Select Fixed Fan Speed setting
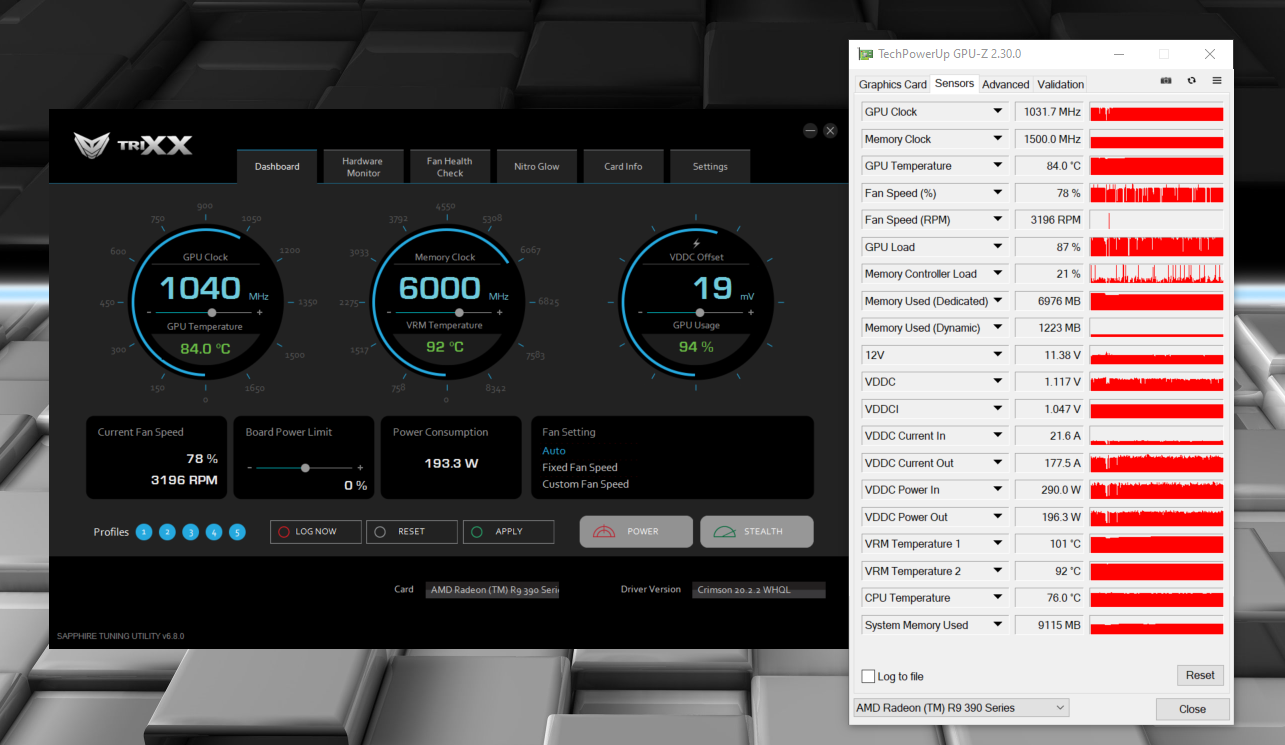The height and width of the screenshot is (745, 1285). (x=580, y=467)
